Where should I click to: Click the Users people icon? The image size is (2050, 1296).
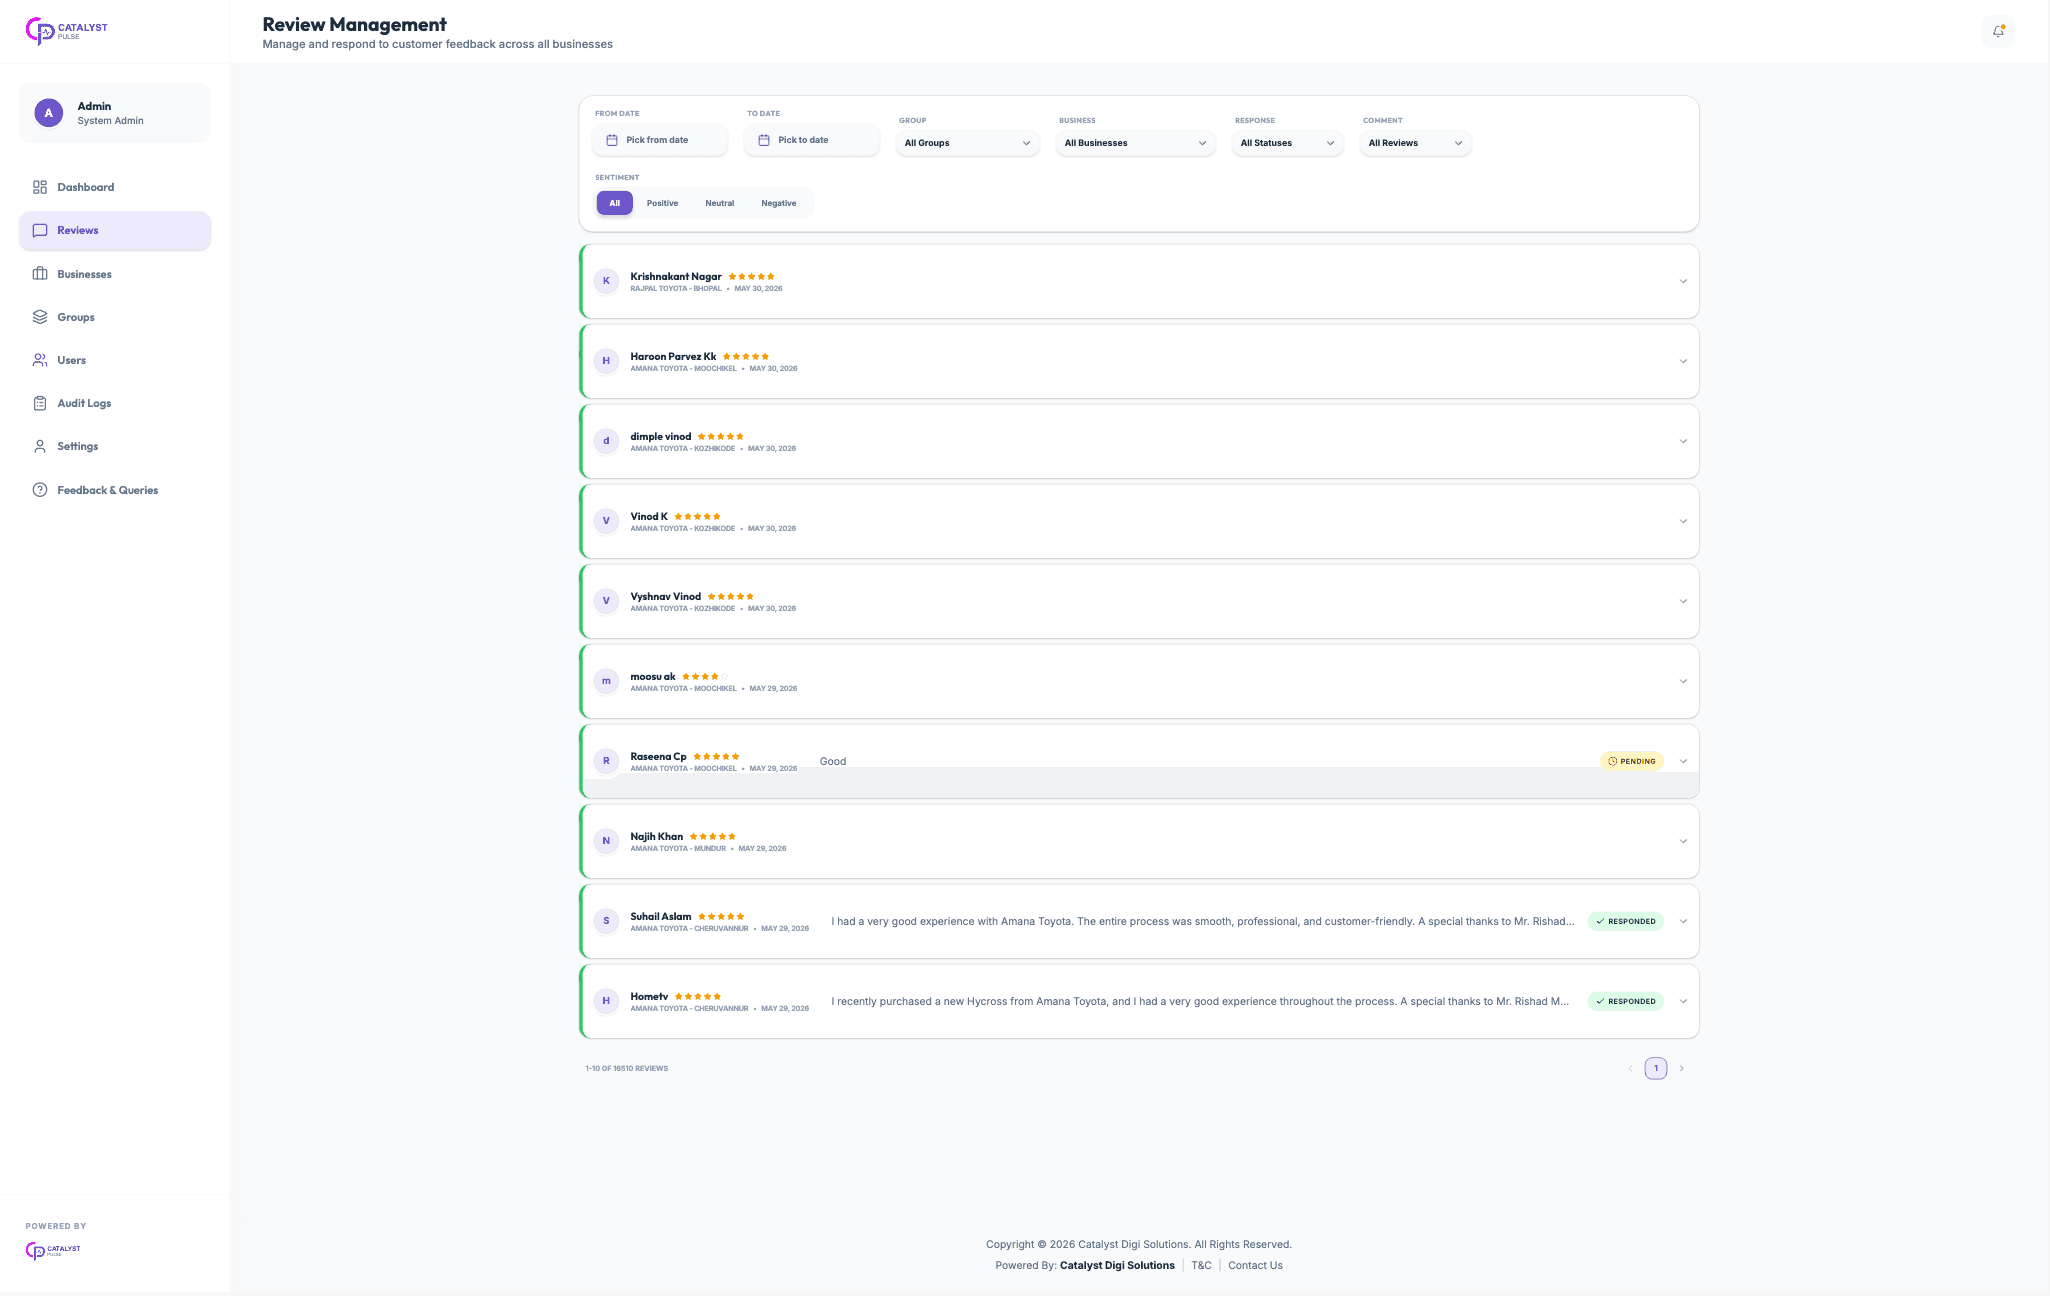click(40, 360)
